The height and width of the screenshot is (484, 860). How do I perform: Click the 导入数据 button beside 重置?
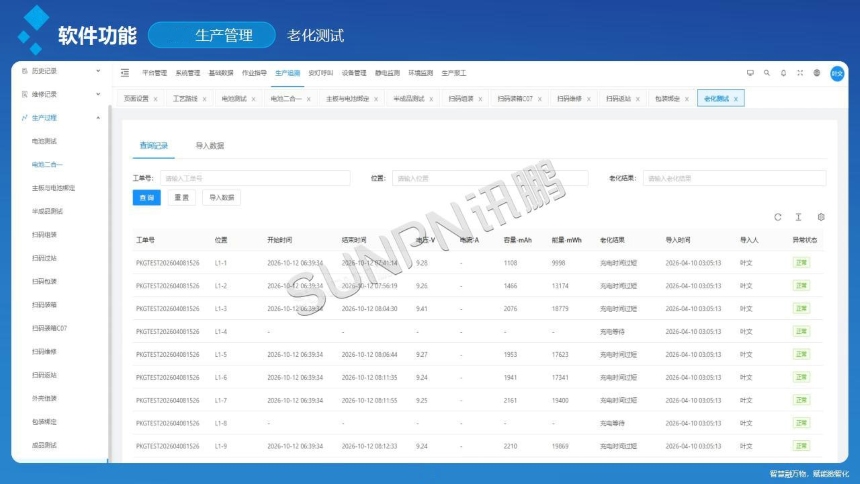tap(222, 198)
